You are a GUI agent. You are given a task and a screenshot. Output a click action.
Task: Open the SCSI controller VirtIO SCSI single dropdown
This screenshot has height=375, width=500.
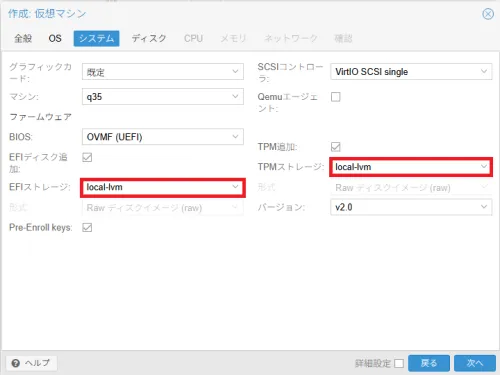pyautogui.click(x=411, y=72)
